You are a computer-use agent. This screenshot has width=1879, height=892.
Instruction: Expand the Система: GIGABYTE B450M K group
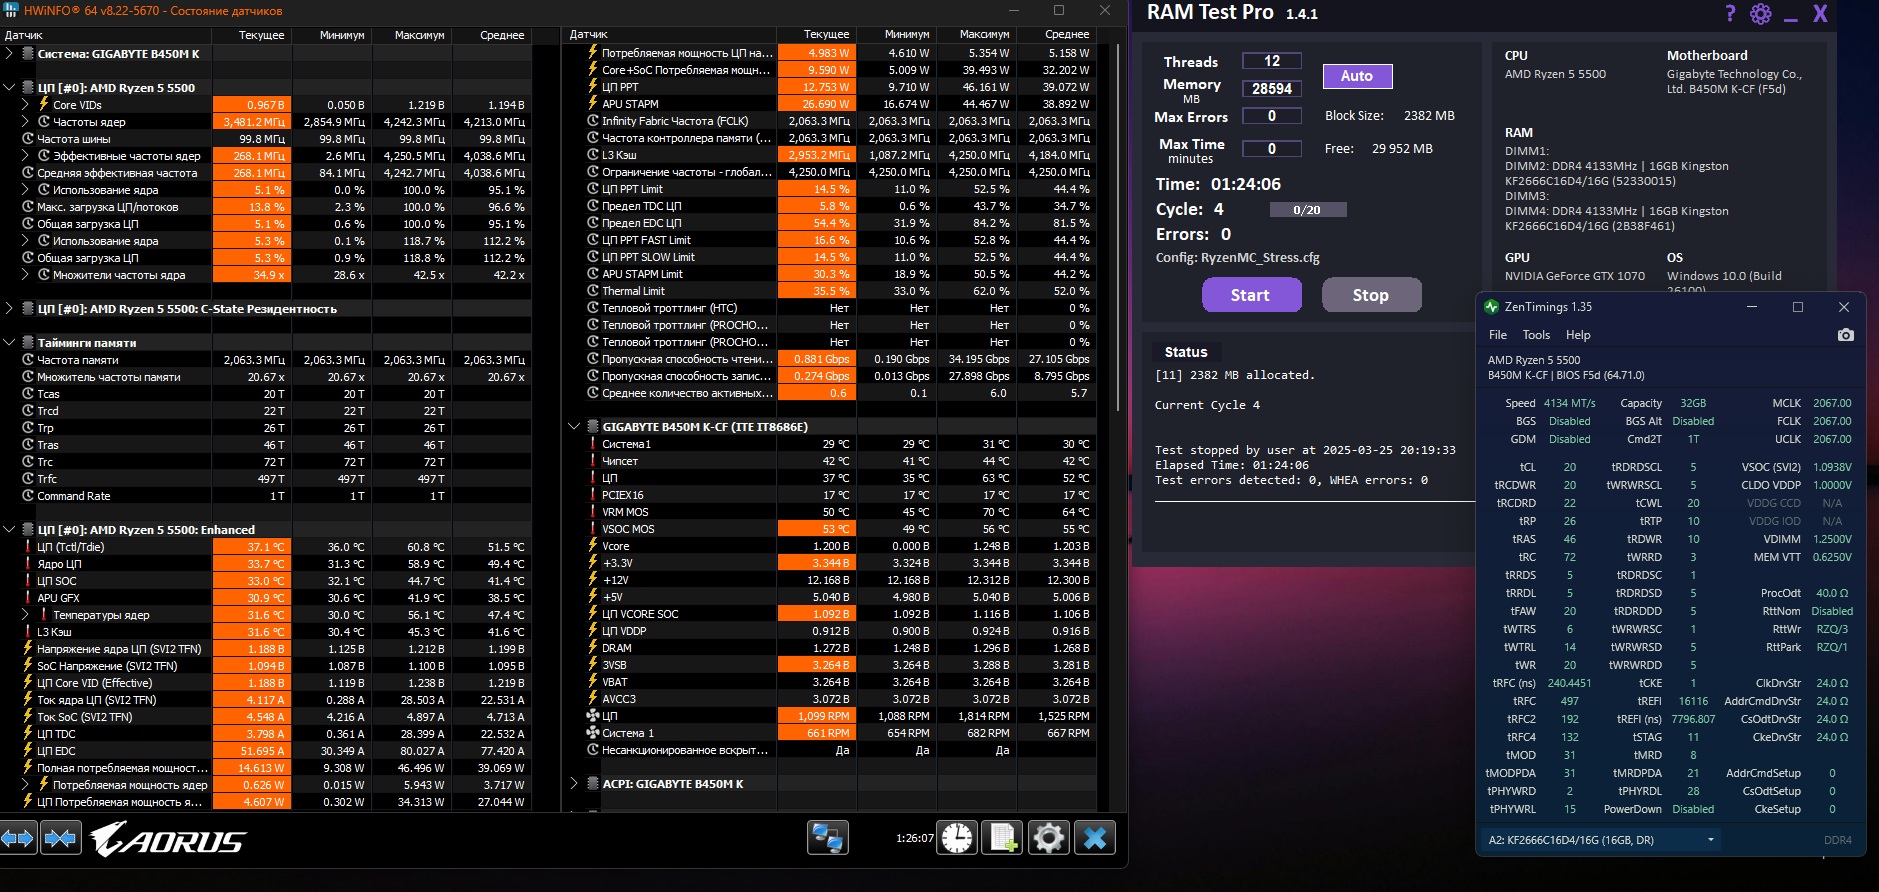[x=10, y=54]
